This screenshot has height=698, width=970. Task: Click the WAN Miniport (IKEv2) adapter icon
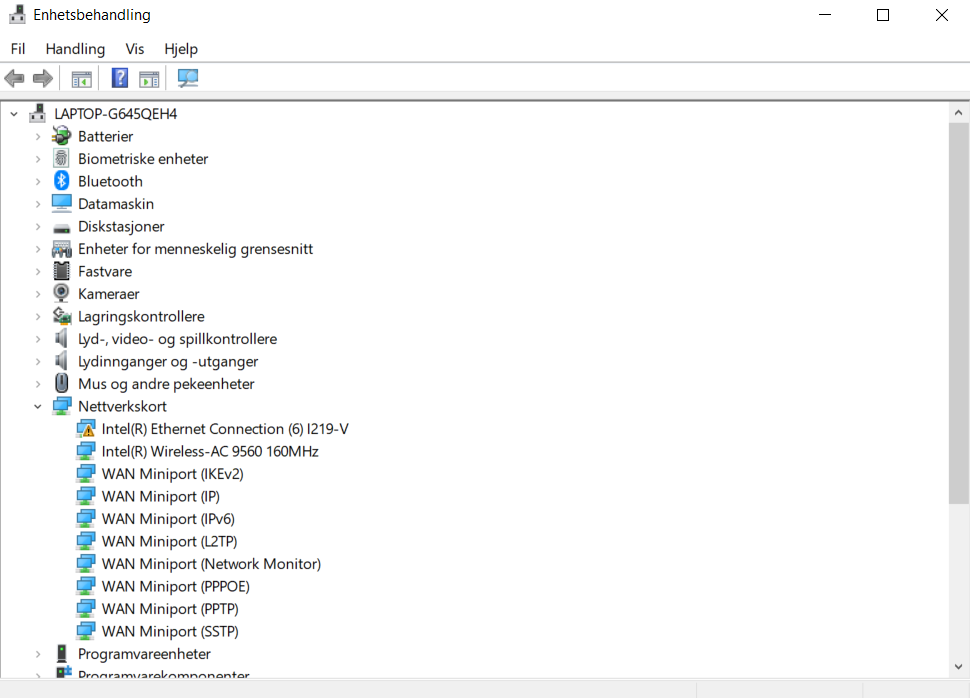[x=85, y=473]
